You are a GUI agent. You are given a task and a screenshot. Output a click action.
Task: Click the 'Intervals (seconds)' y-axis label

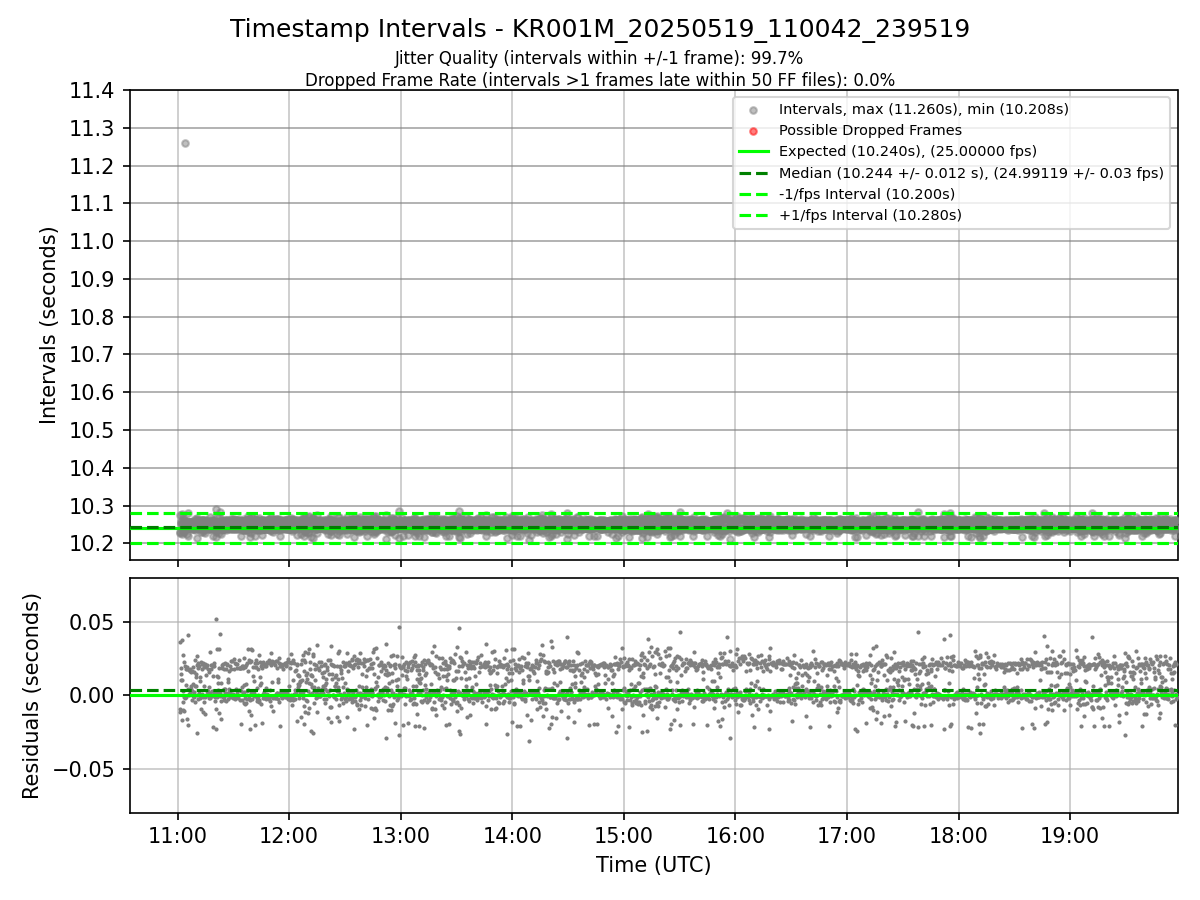(49, 325)
